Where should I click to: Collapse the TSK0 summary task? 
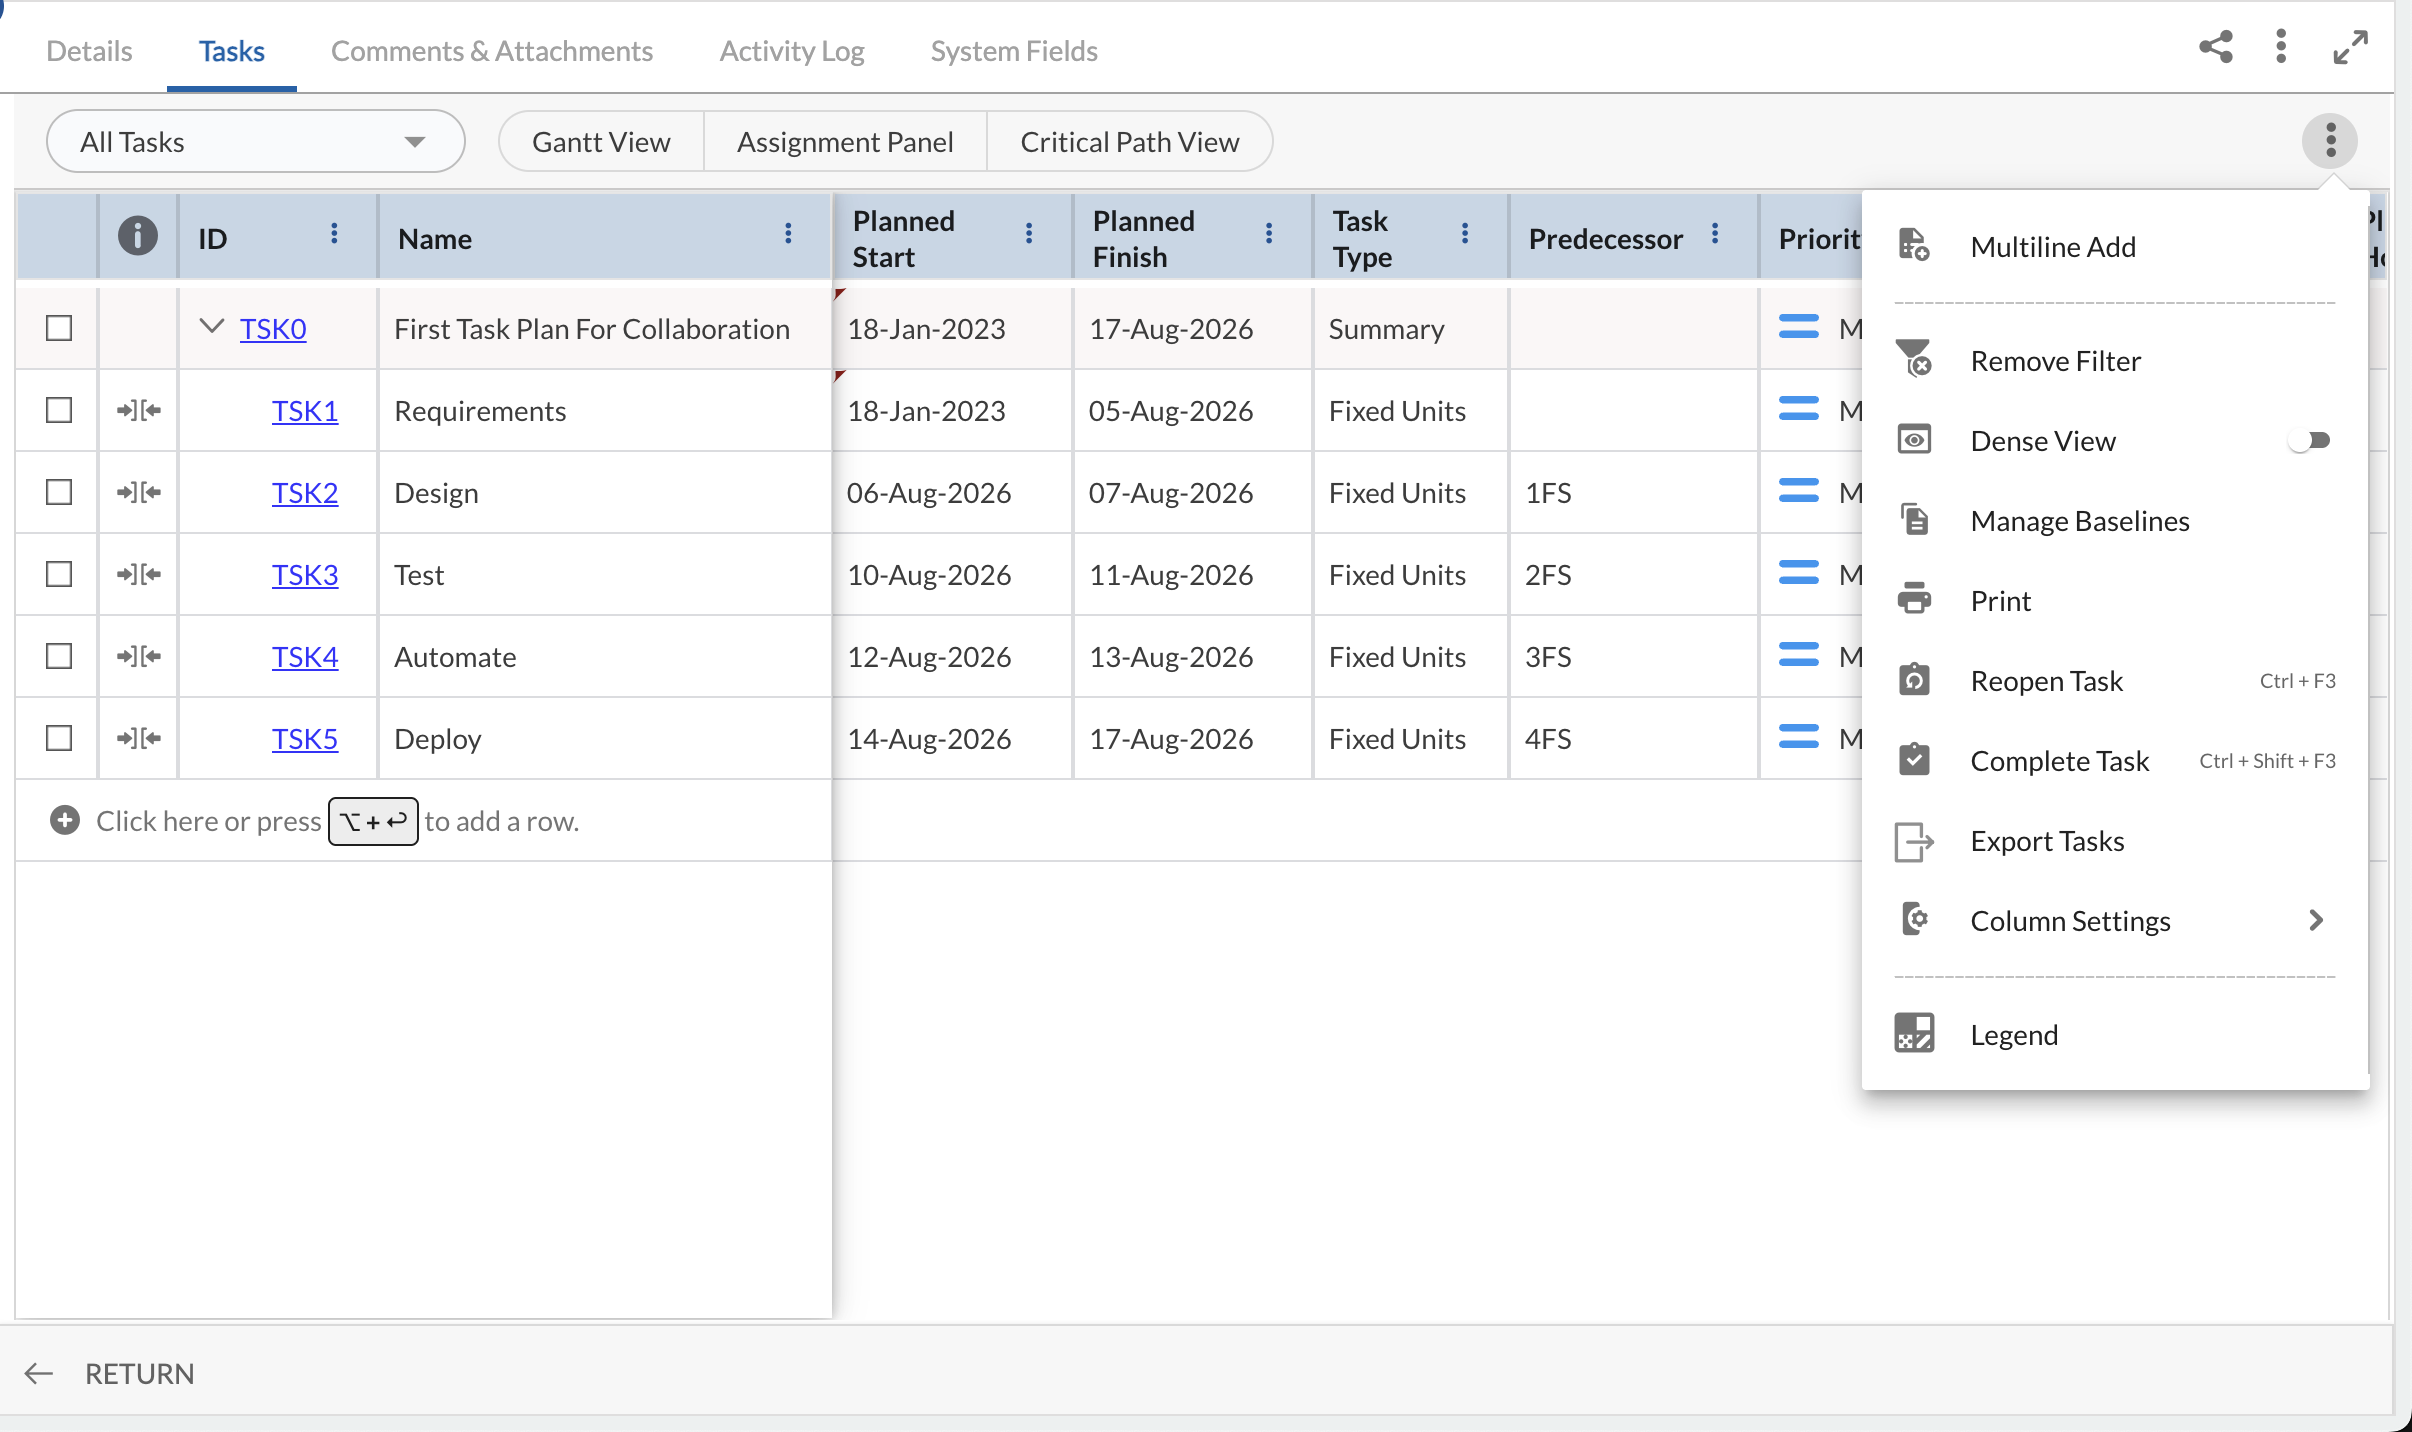click(211, 326)
